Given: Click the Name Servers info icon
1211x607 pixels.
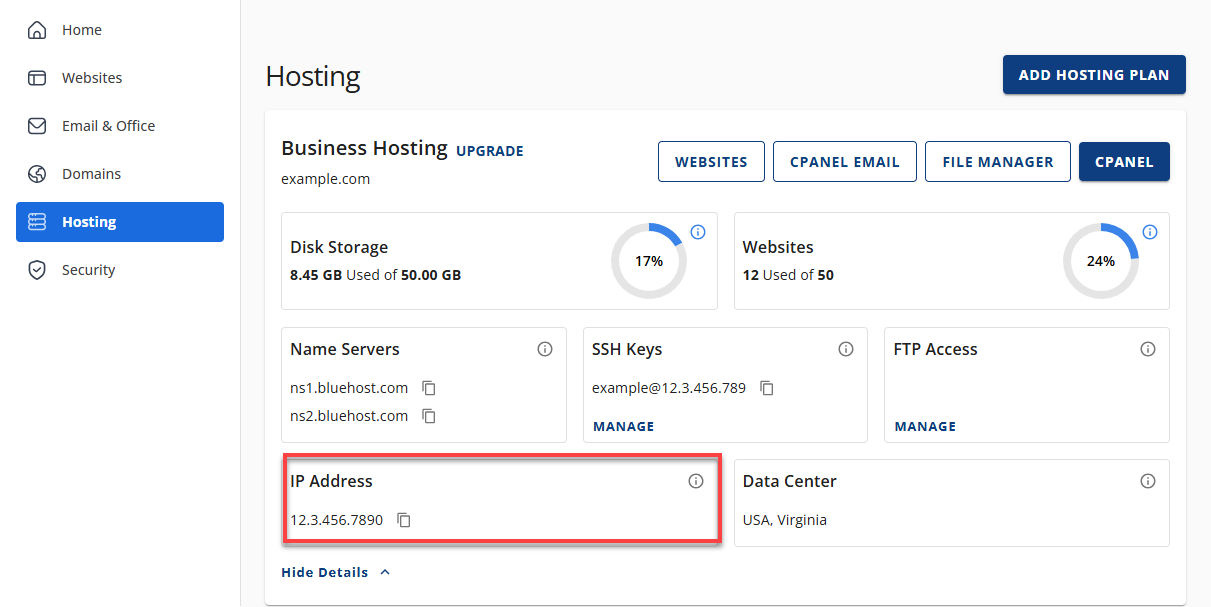Looking at the screenshot, I should point(545,349).
